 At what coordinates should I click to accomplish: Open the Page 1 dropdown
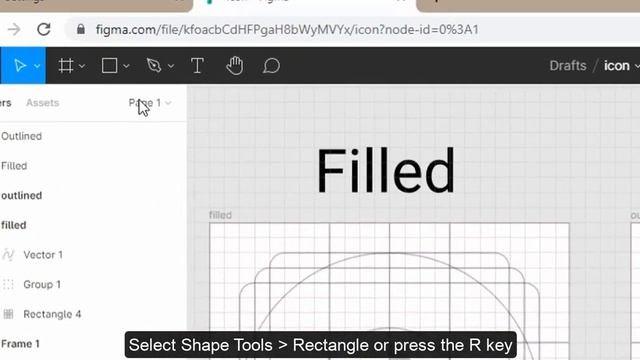pyautogui.click(x=150, y=103)
